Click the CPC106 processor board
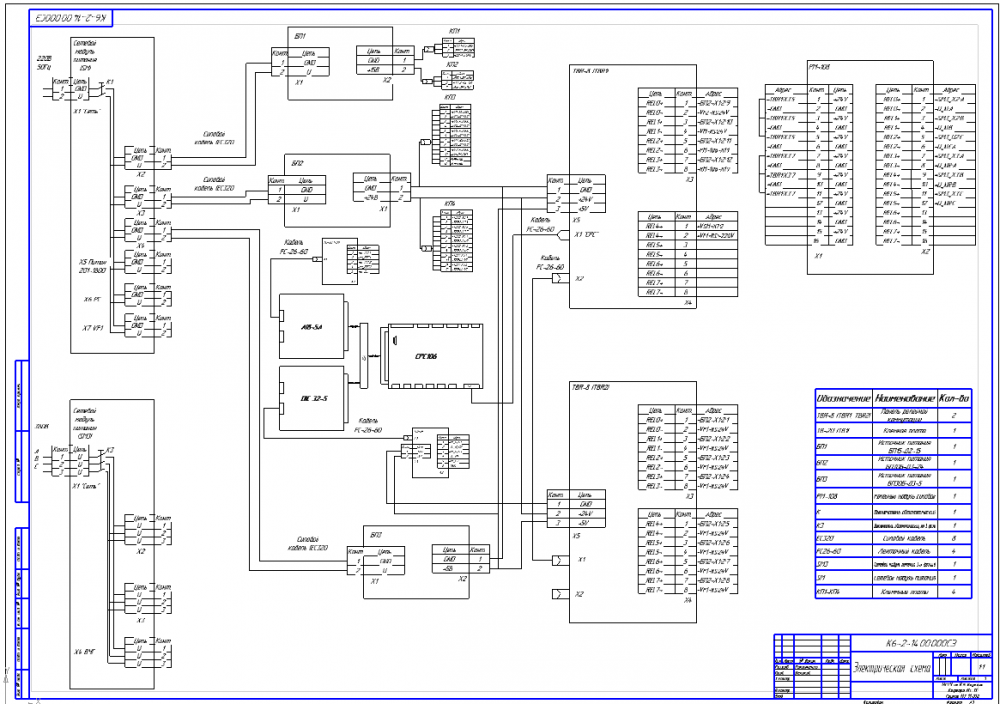Screen dimensions: 1000x704 pyautogui.click(x=430, y=355)
